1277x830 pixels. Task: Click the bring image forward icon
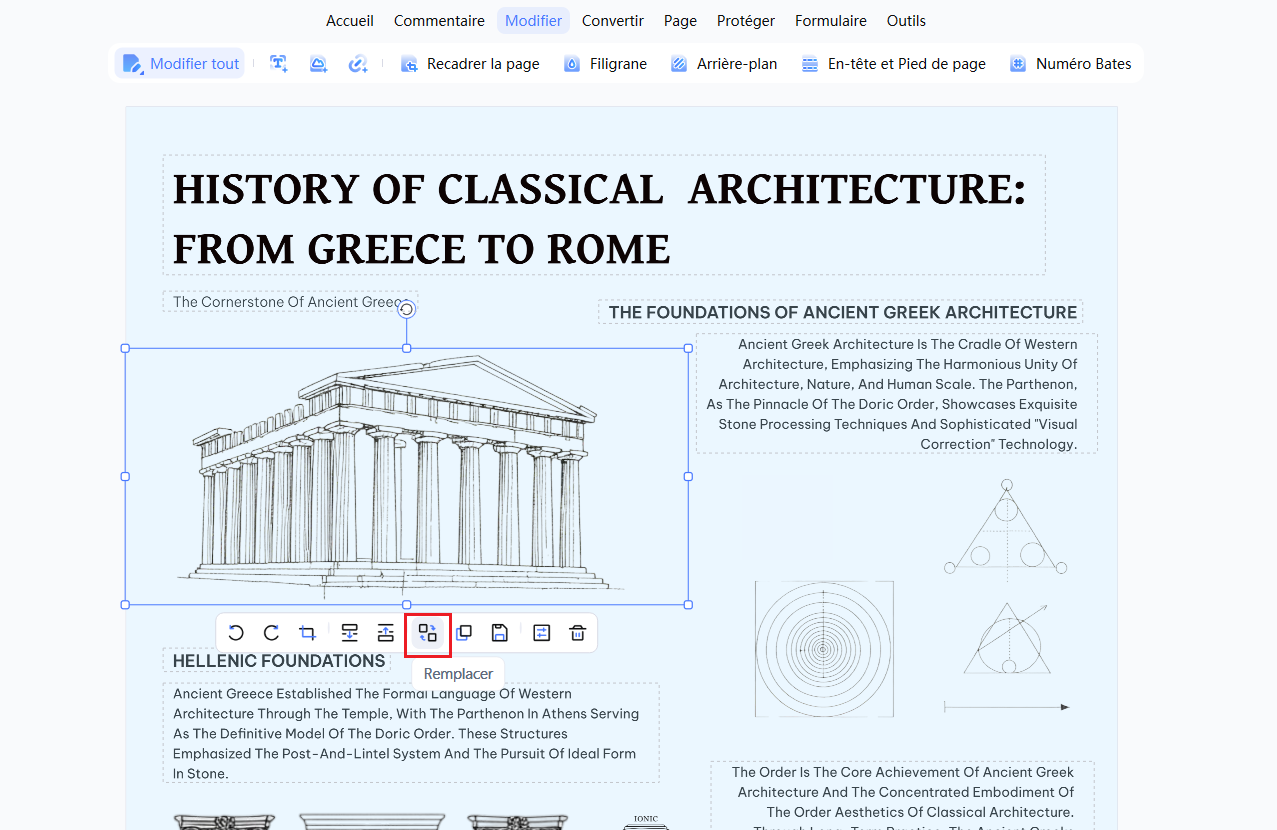385,633
